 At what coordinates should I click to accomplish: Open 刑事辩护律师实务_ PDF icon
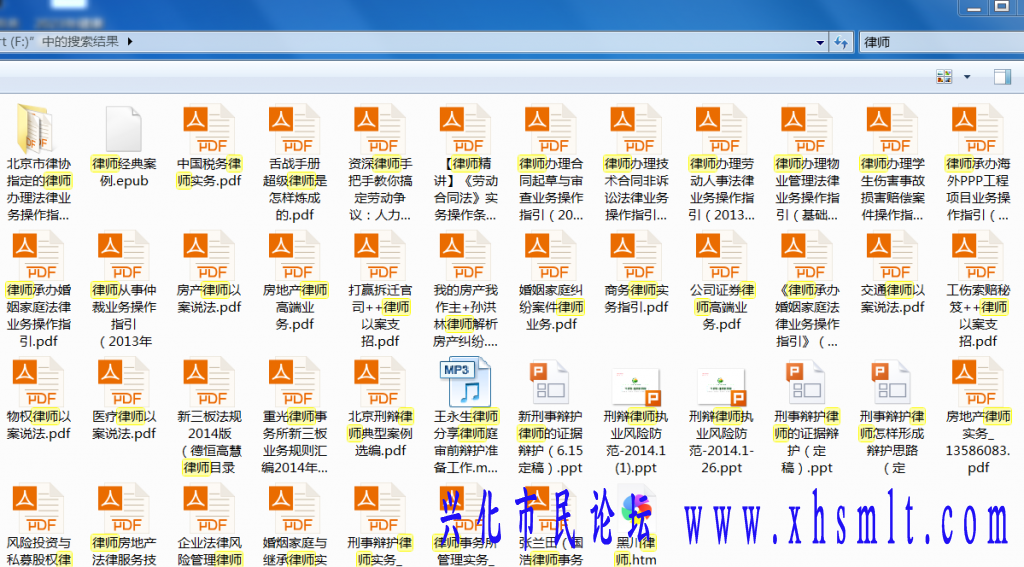point(379,509)
